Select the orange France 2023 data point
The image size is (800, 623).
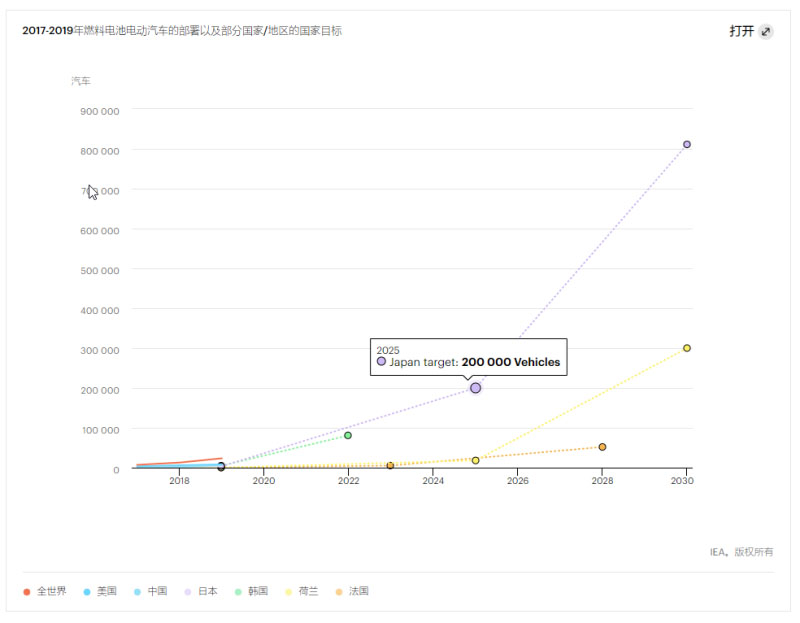390,466
